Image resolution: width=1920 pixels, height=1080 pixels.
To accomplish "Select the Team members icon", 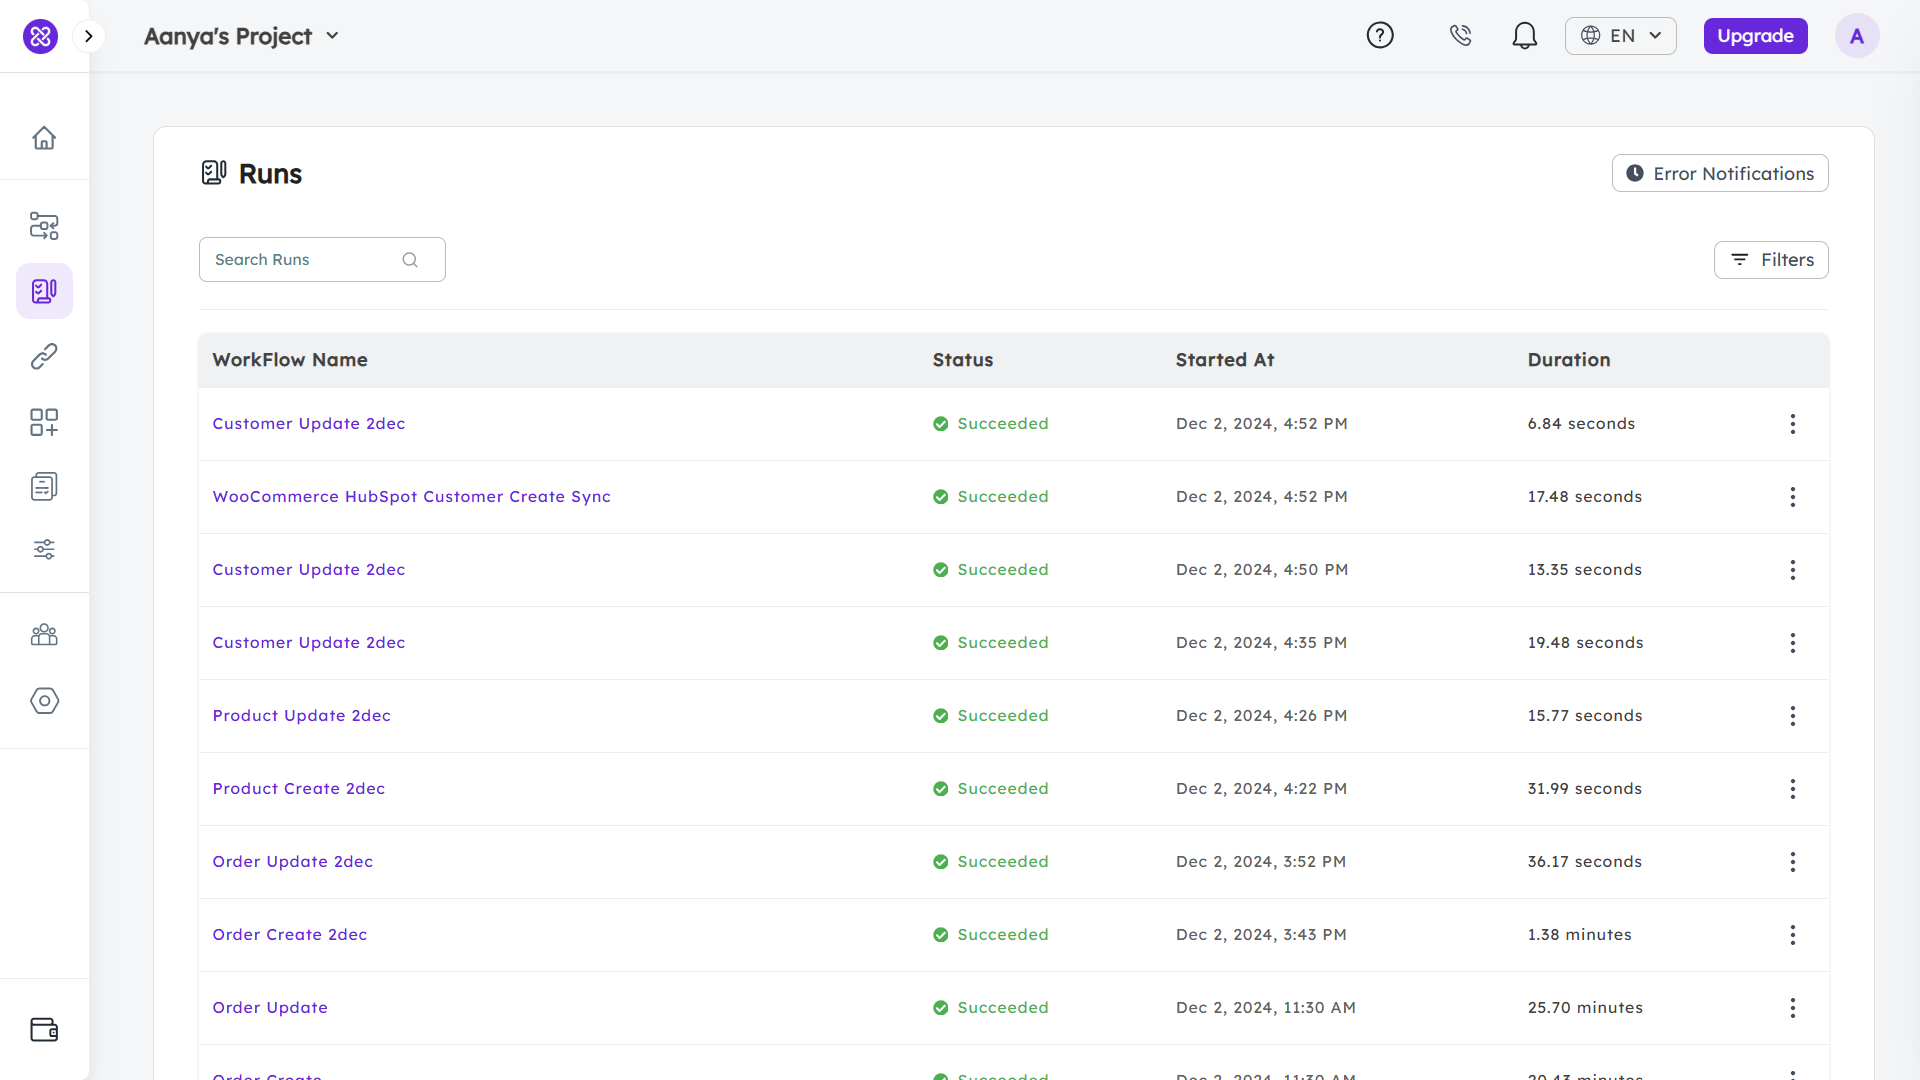I will coord(44,635).
